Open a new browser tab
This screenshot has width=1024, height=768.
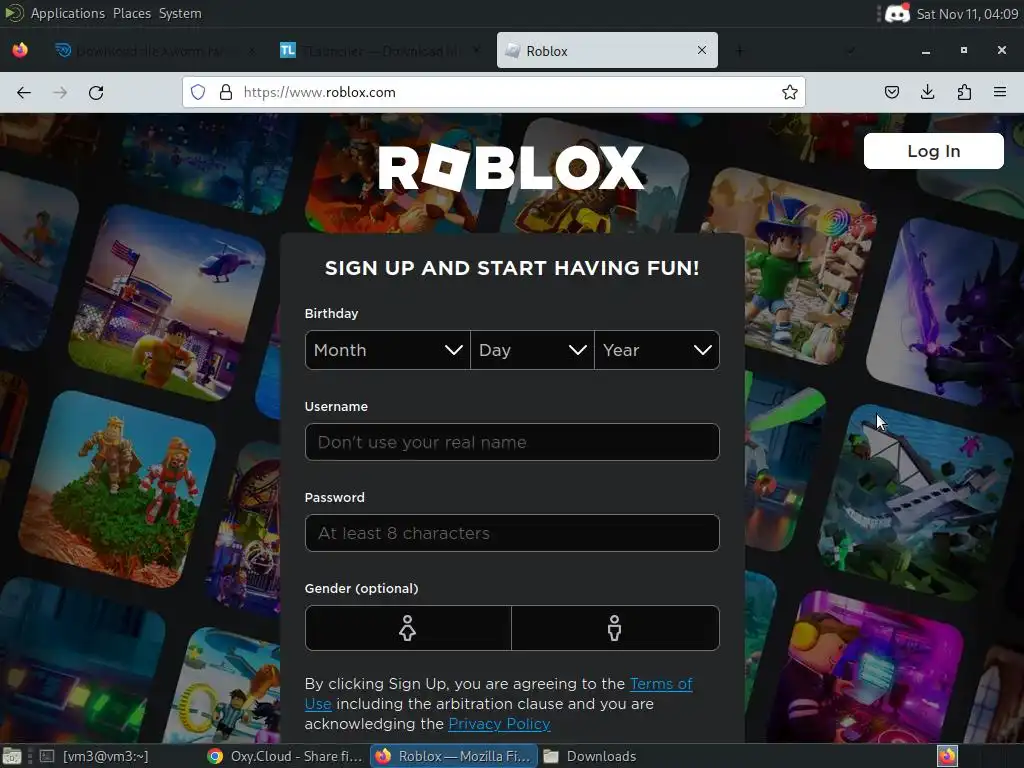click(x=739, y=50)
